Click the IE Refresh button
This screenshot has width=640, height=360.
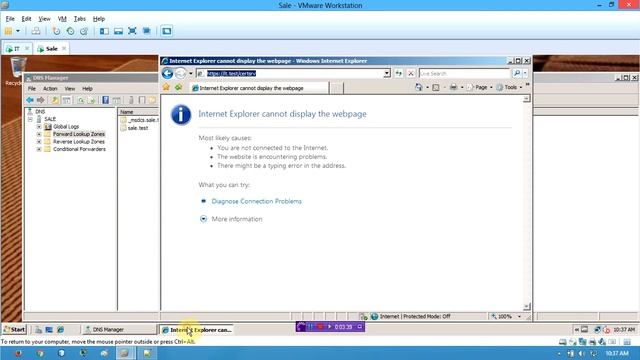(x=398, y=73)
